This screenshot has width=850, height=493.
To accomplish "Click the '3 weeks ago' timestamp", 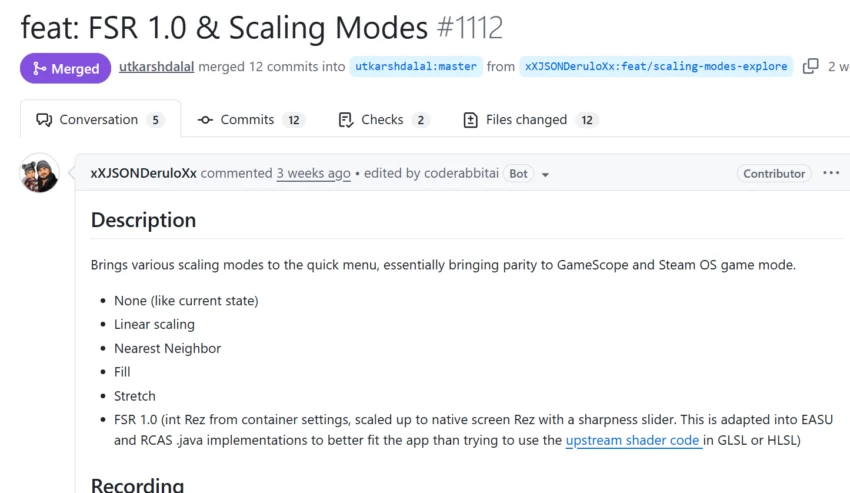I will coord(313,173).
